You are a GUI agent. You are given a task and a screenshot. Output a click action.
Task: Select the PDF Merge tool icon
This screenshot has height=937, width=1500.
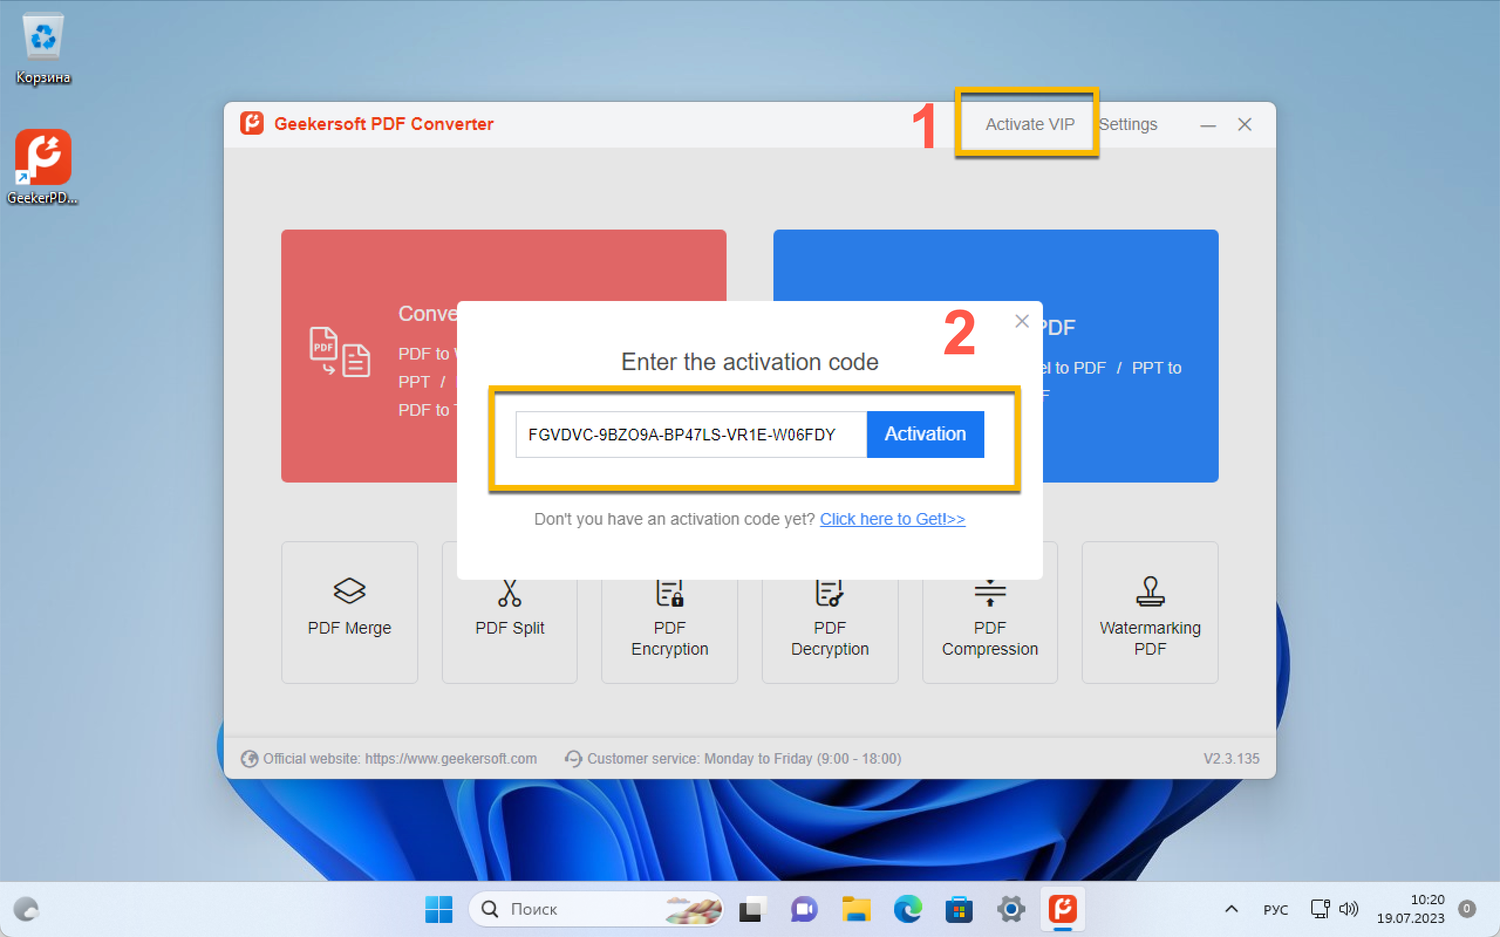click(x=349, y=590)
